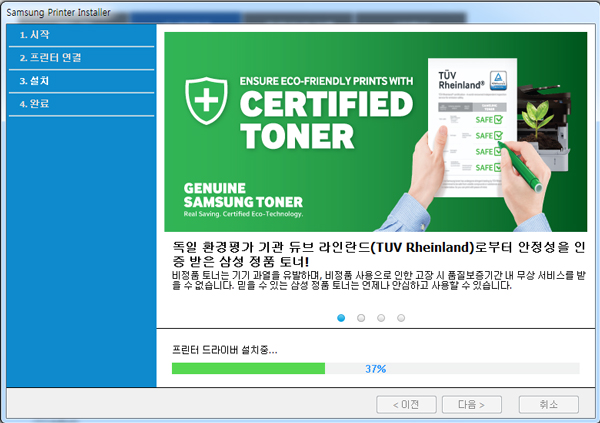
Task: Cancel installation with the '취소' button
Action: click(548, 404)
